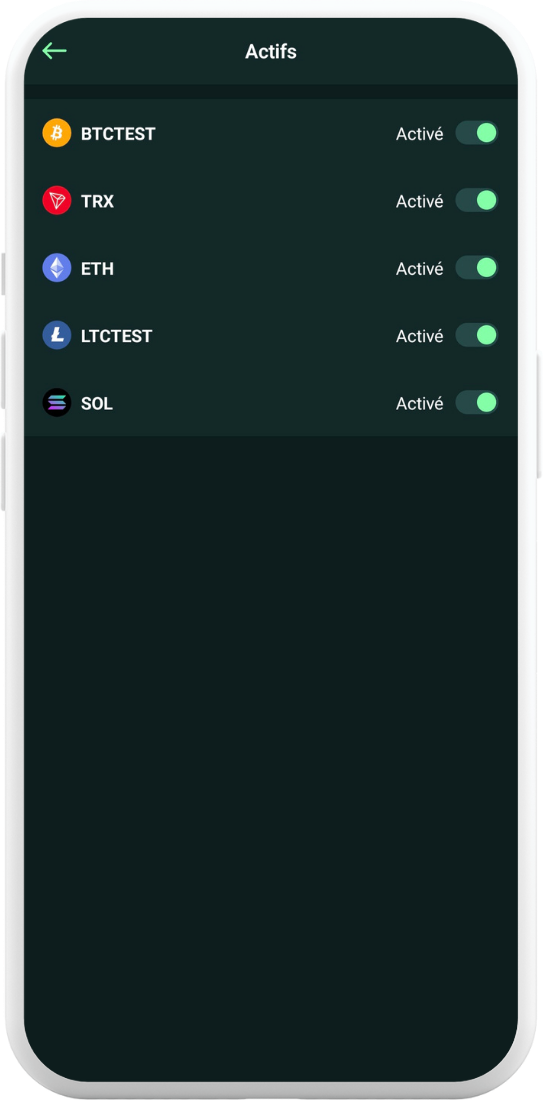Screen dimensions: 543x1100
Task: Turn off the TRX asset switch
Action: [x=476, y=201]
